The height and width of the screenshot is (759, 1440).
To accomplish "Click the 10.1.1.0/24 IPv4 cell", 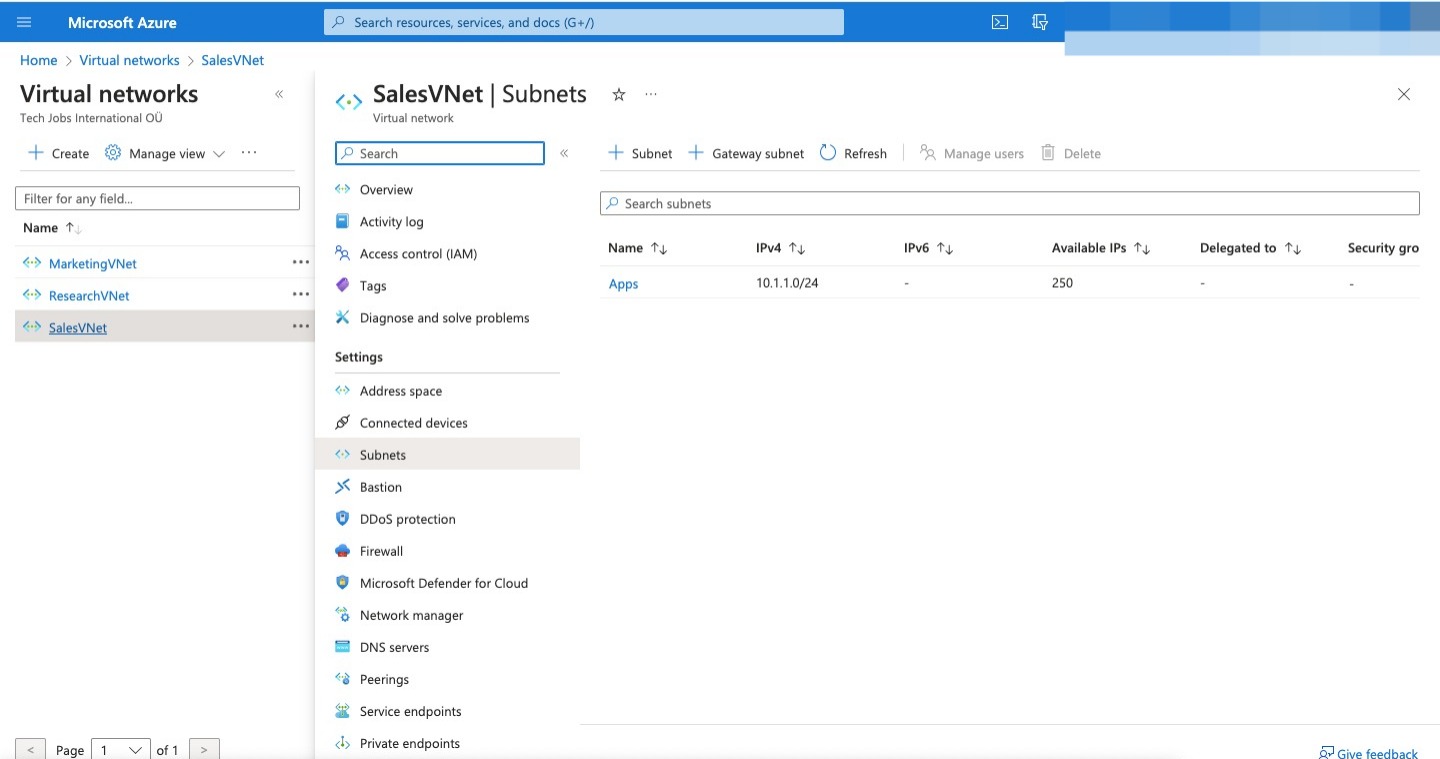I will pos(787,283).
